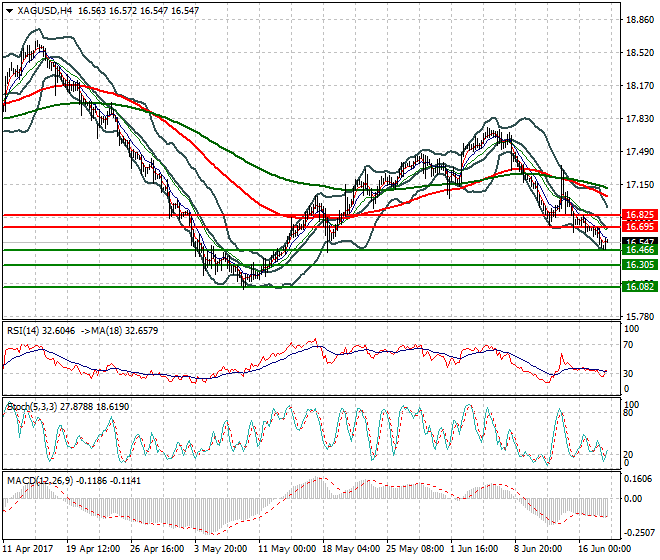Select the Stoch(5,3,3) indicator label
660x560 pixels.
tap(32, 407)
